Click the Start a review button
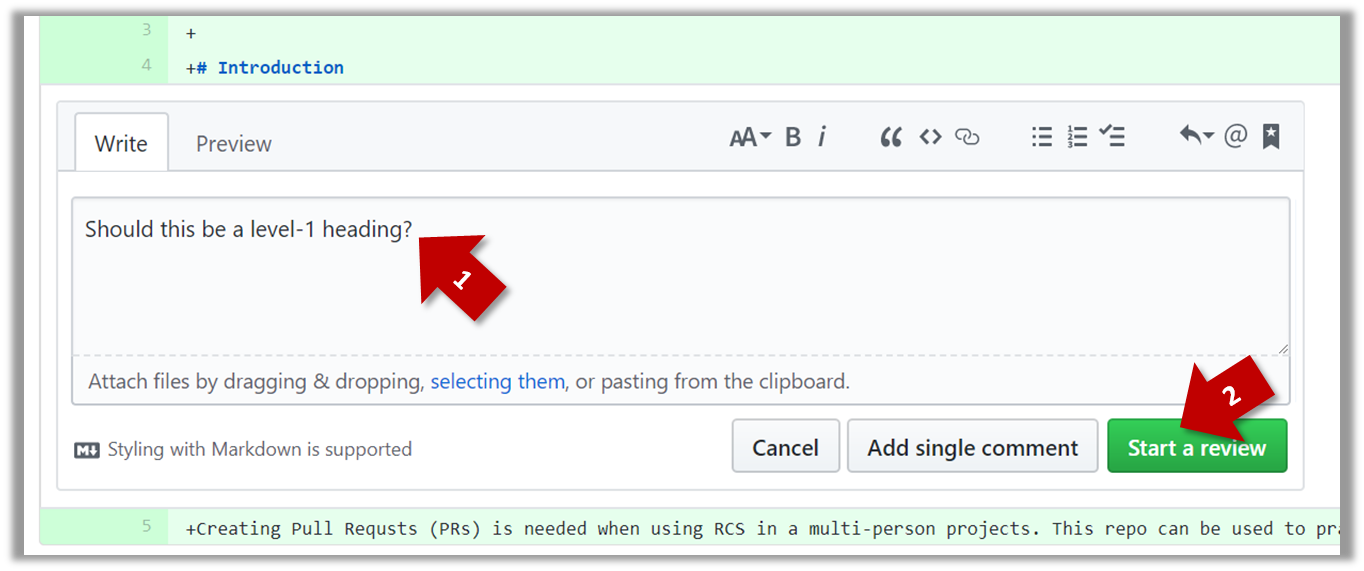The image size is (1364, 571). click(x=1196, y=447)
